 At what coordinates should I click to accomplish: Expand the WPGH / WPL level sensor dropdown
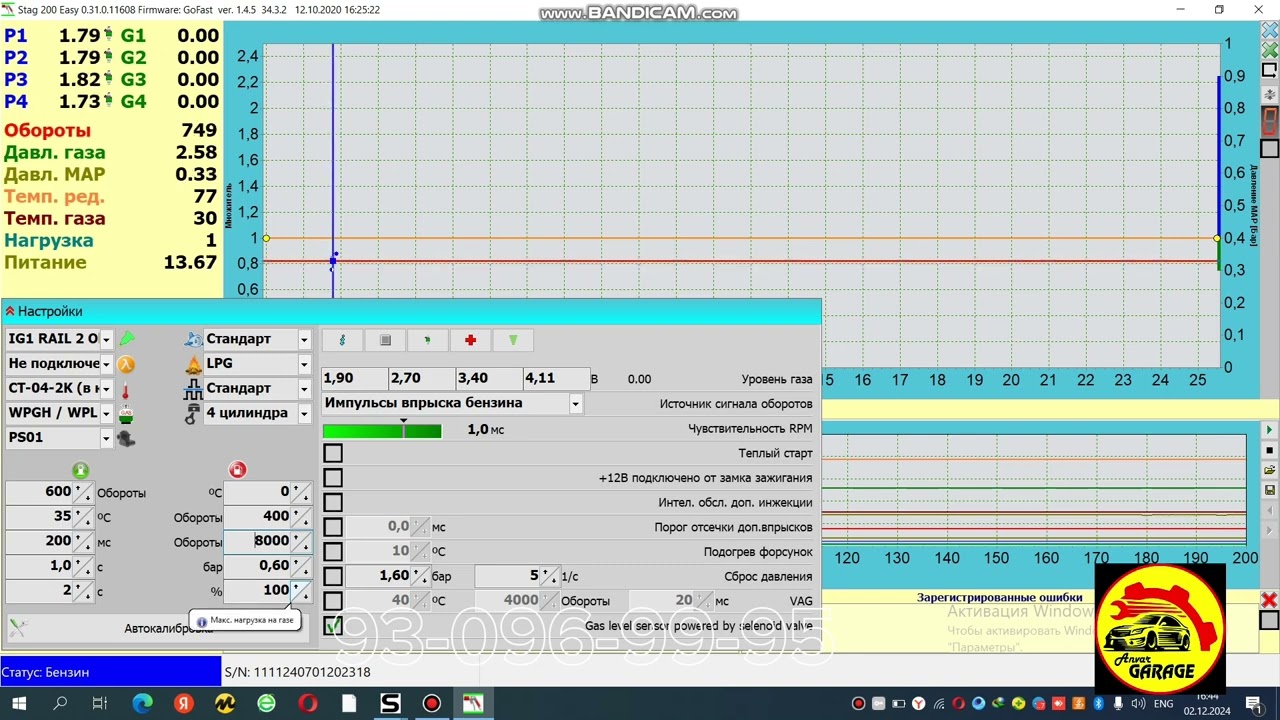106,413
